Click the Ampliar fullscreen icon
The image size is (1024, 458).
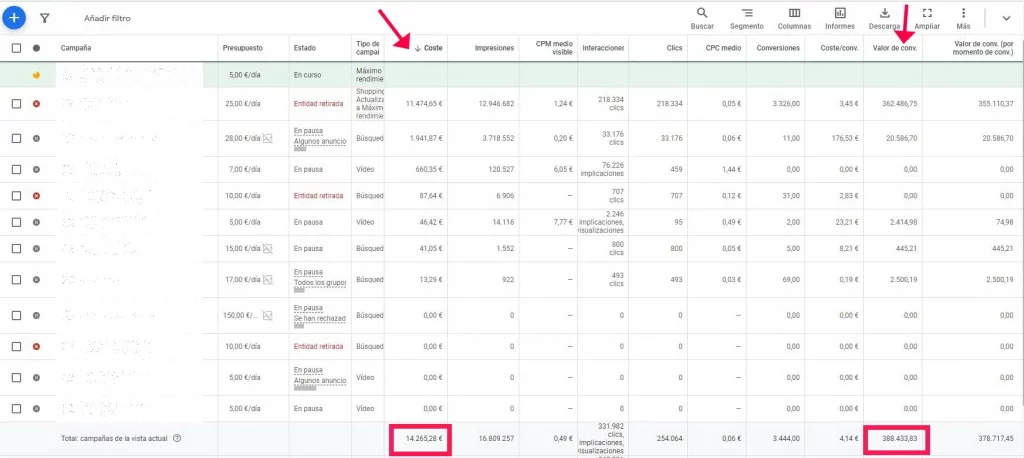pyautogui.click(x=927, y=17)
